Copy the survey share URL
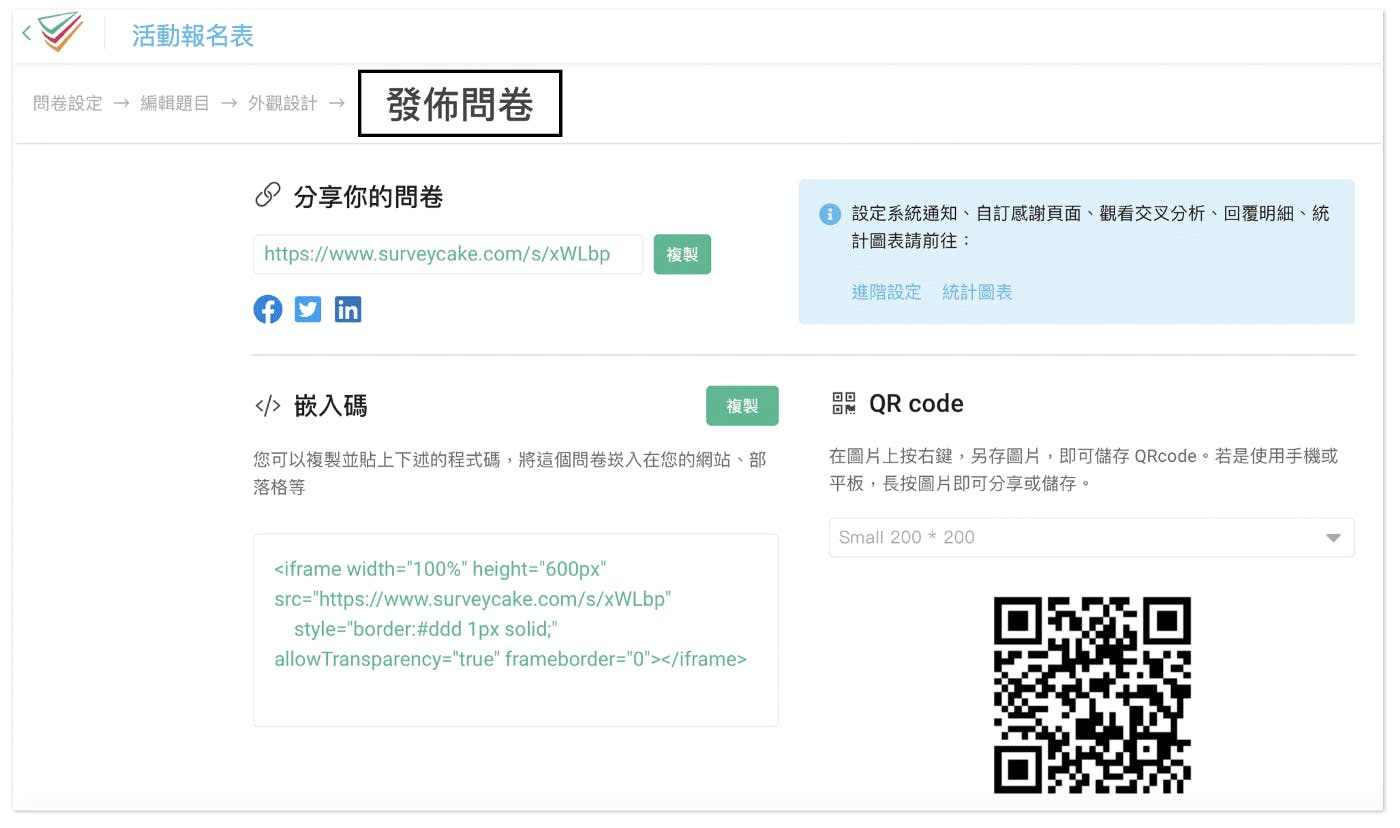Viewport: 1400px width, 828px height. pyautogui.click(x=682, y=255)
